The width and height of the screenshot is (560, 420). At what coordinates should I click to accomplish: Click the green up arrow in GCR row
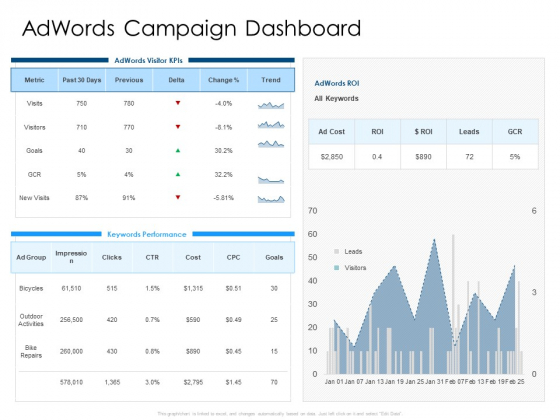[x=178, y=174]
